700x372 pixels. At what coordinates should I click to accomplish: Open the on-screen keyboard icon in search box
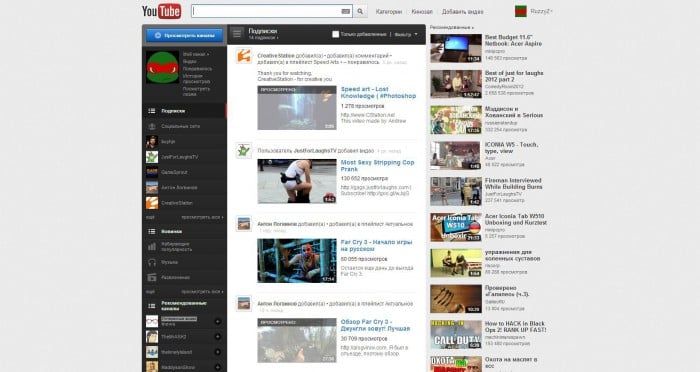[x=346, y=12]
